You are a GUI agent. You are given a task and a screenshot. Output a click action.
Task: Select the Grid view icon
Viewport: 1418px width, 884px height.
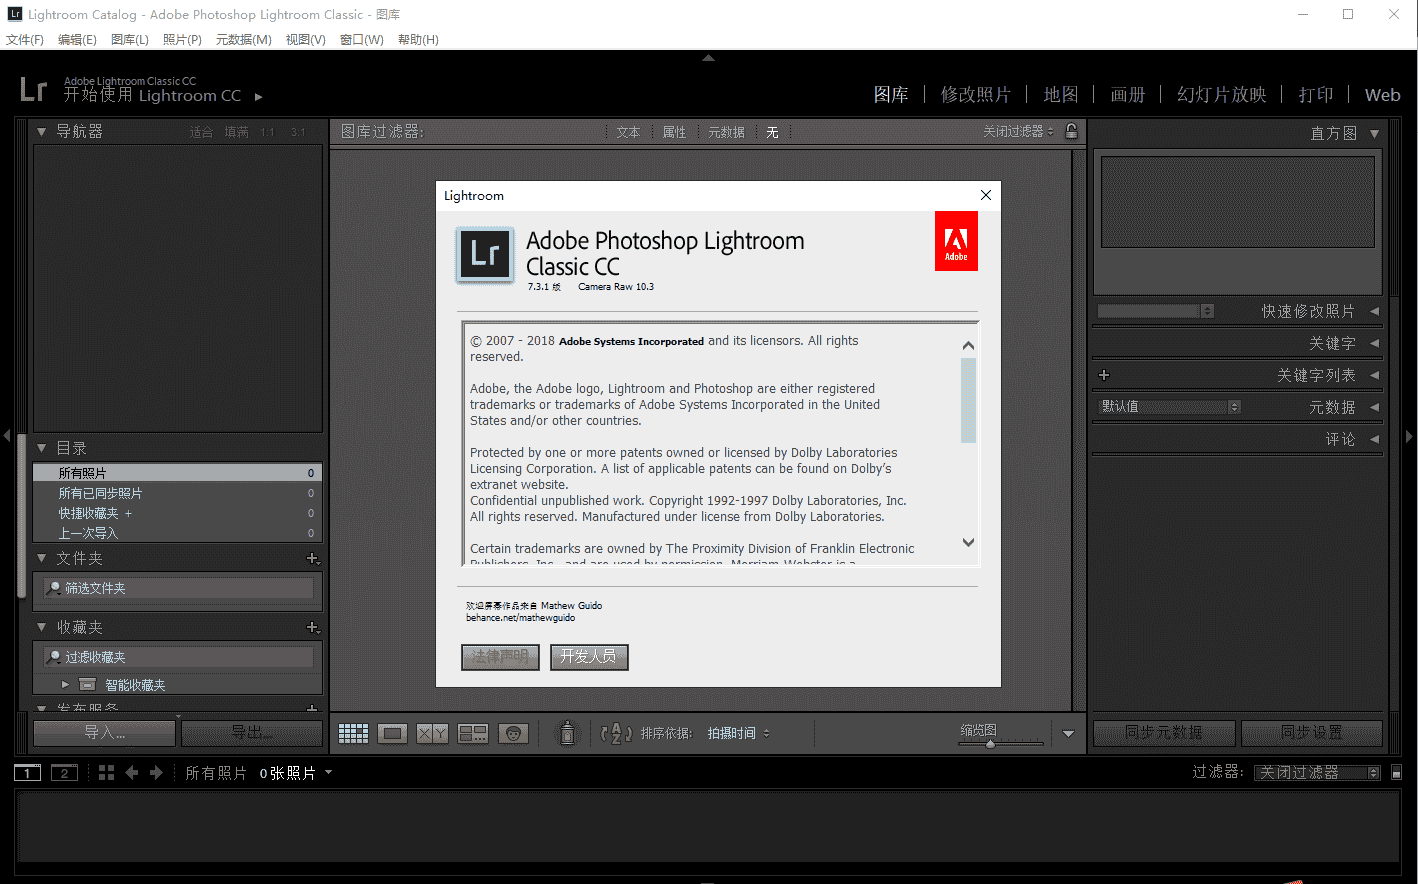coord(353,732)
